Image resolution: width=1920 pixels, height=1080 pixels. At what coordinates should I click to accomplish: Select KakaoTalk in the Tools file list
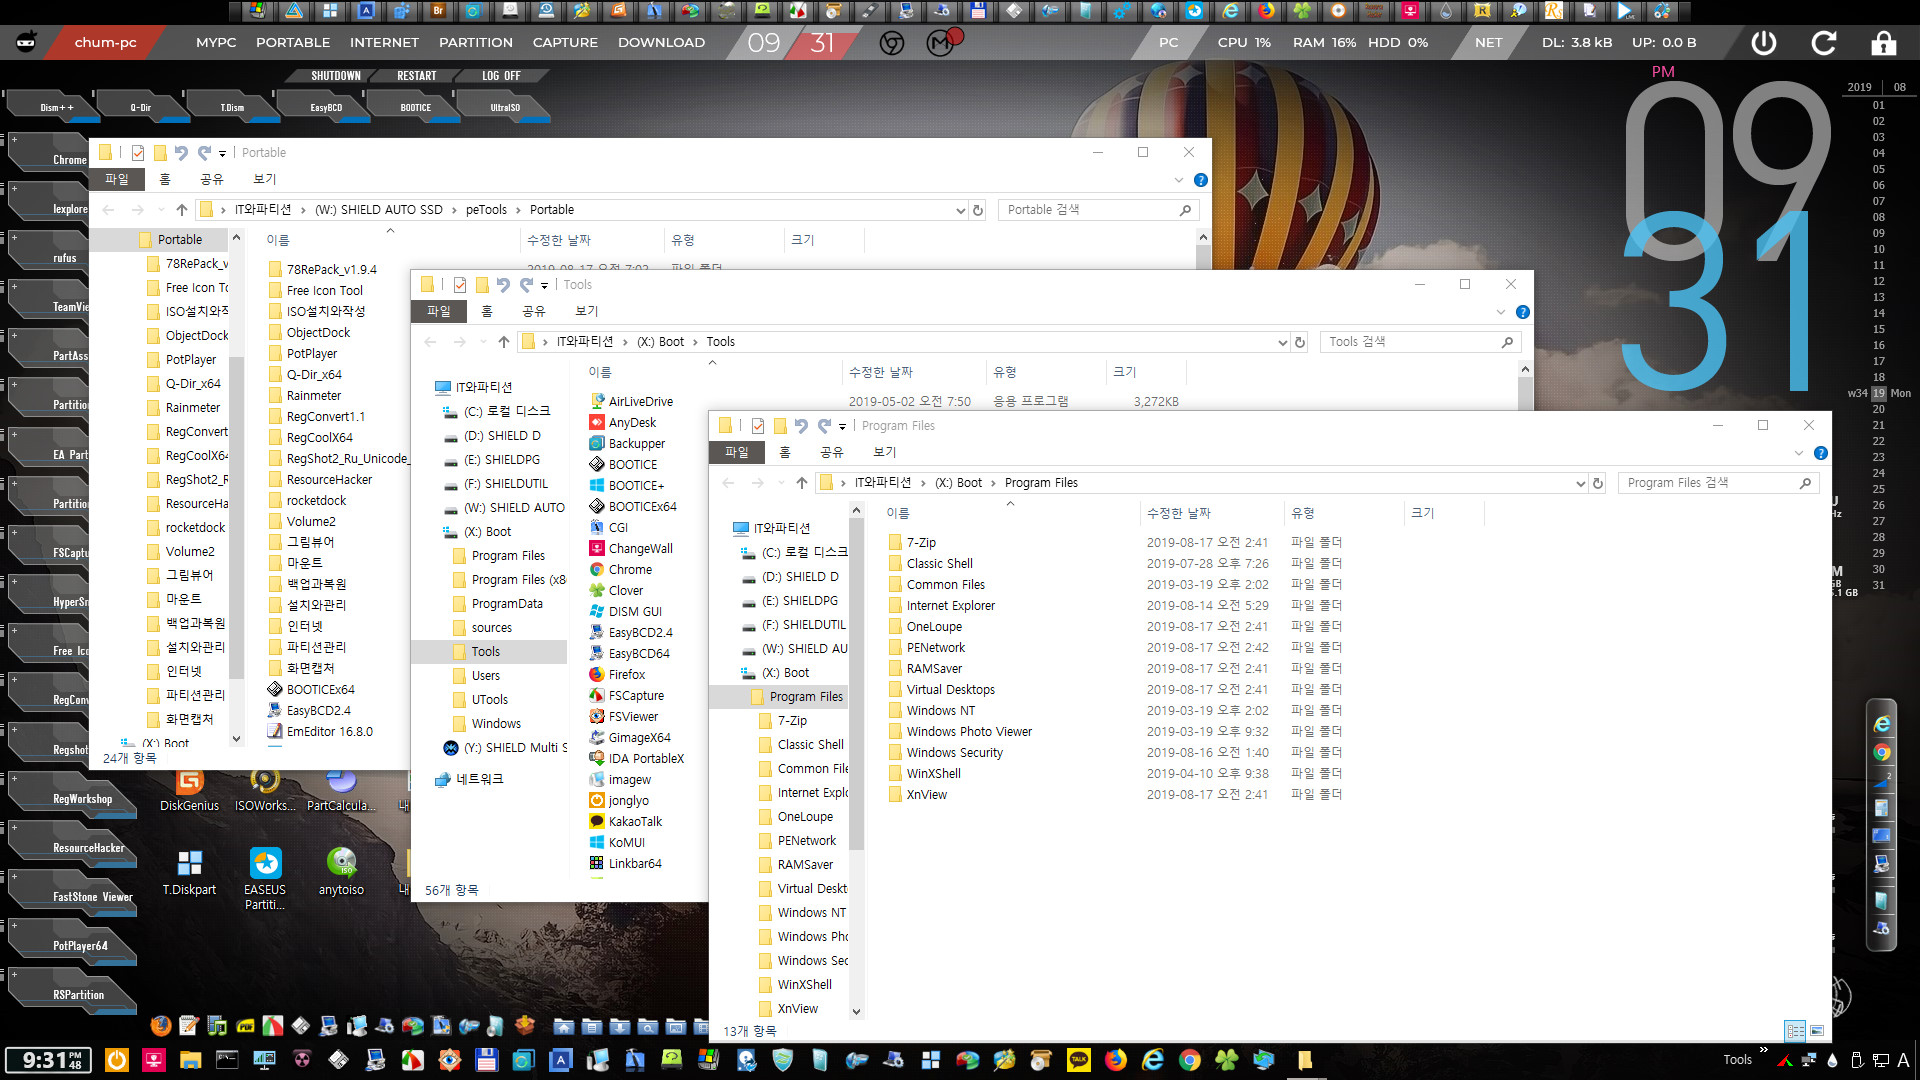coord(626,821)
